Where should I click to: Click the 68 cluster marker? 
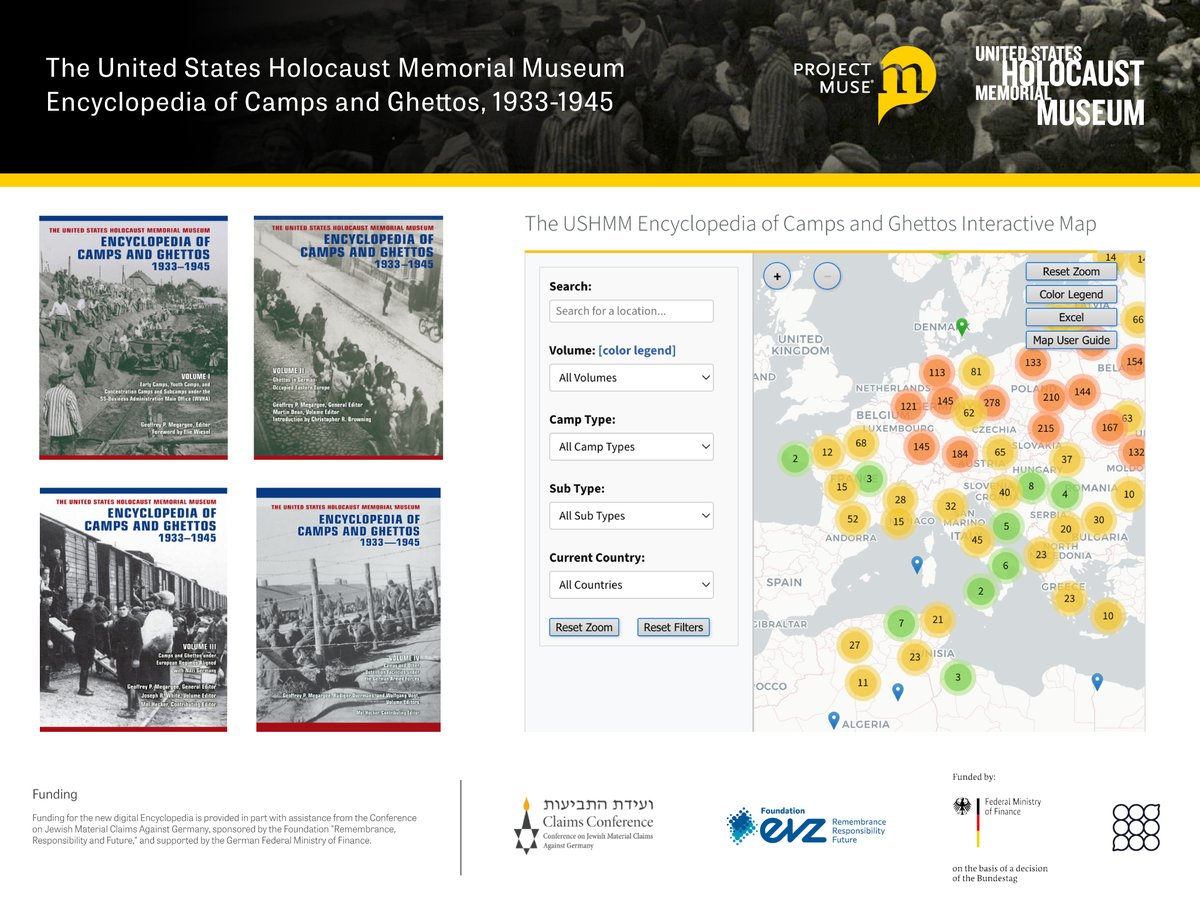coord(860,443)
